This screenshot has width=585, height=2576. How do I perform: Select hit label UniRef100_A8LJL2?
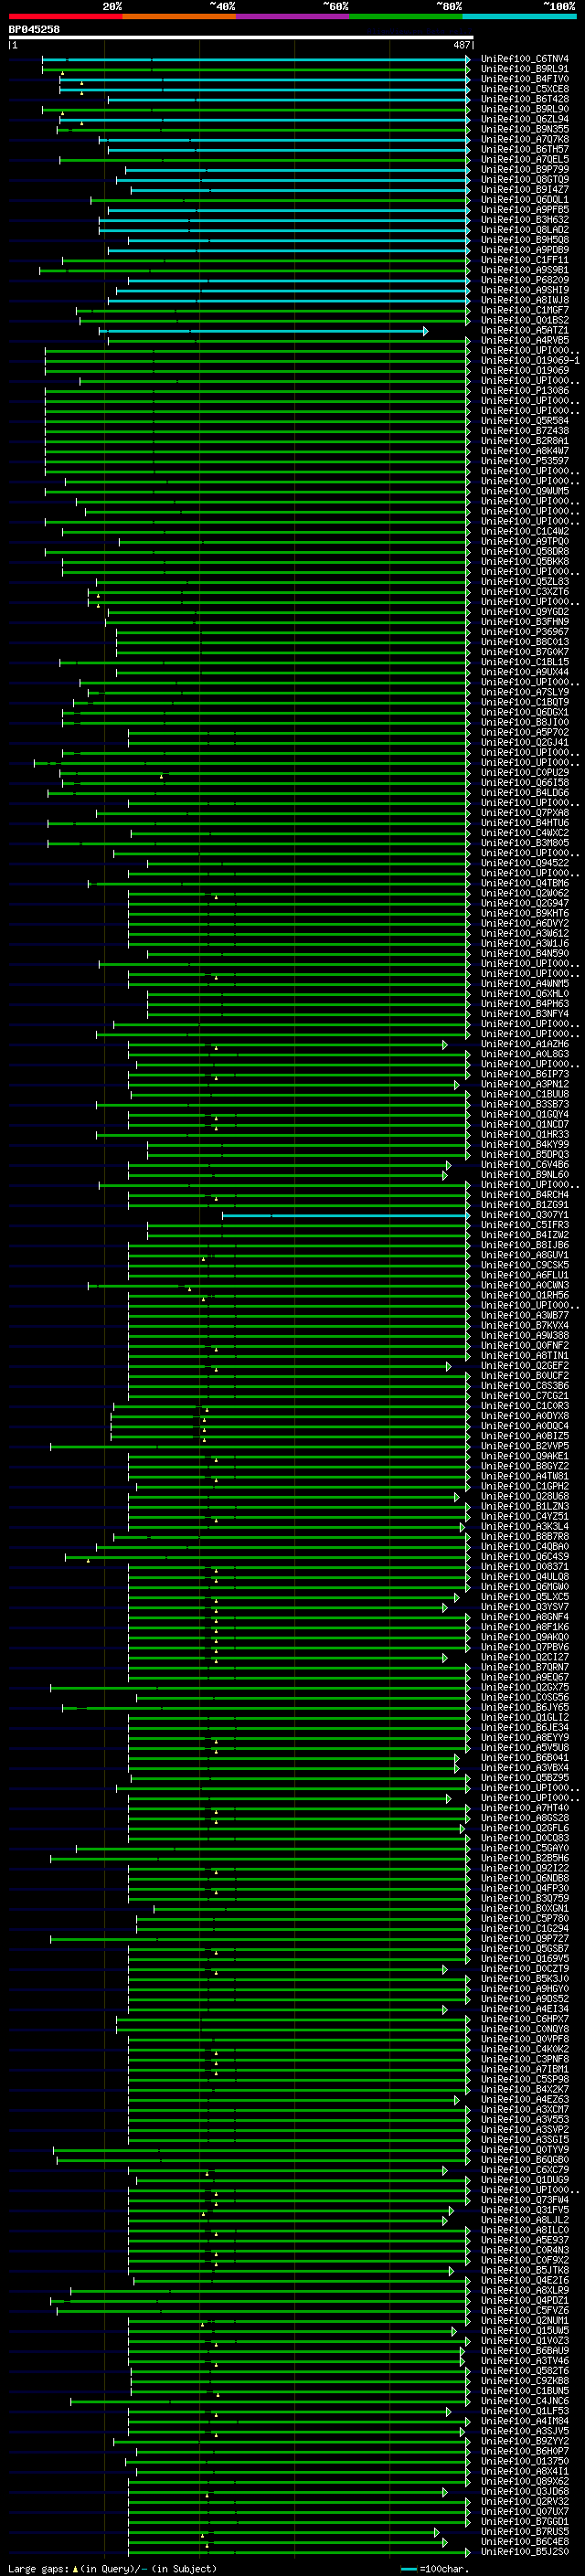coord(525,2220)
